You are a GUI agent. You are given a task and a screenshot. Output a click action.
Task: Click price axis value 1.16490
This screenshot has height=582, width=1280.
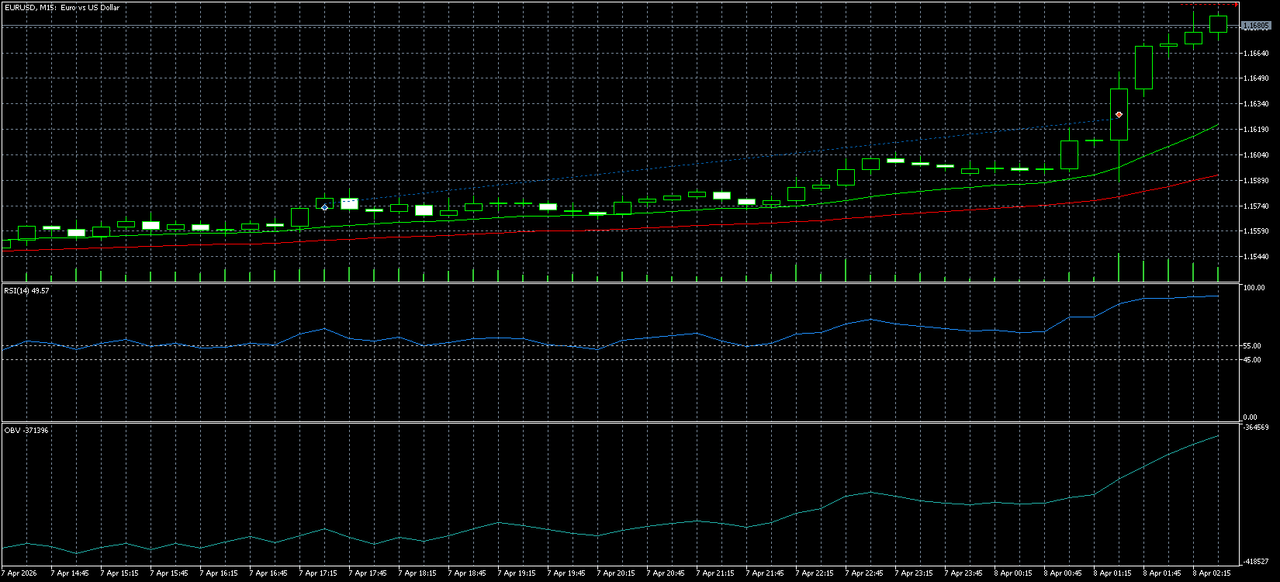(x=1256, y=78)
